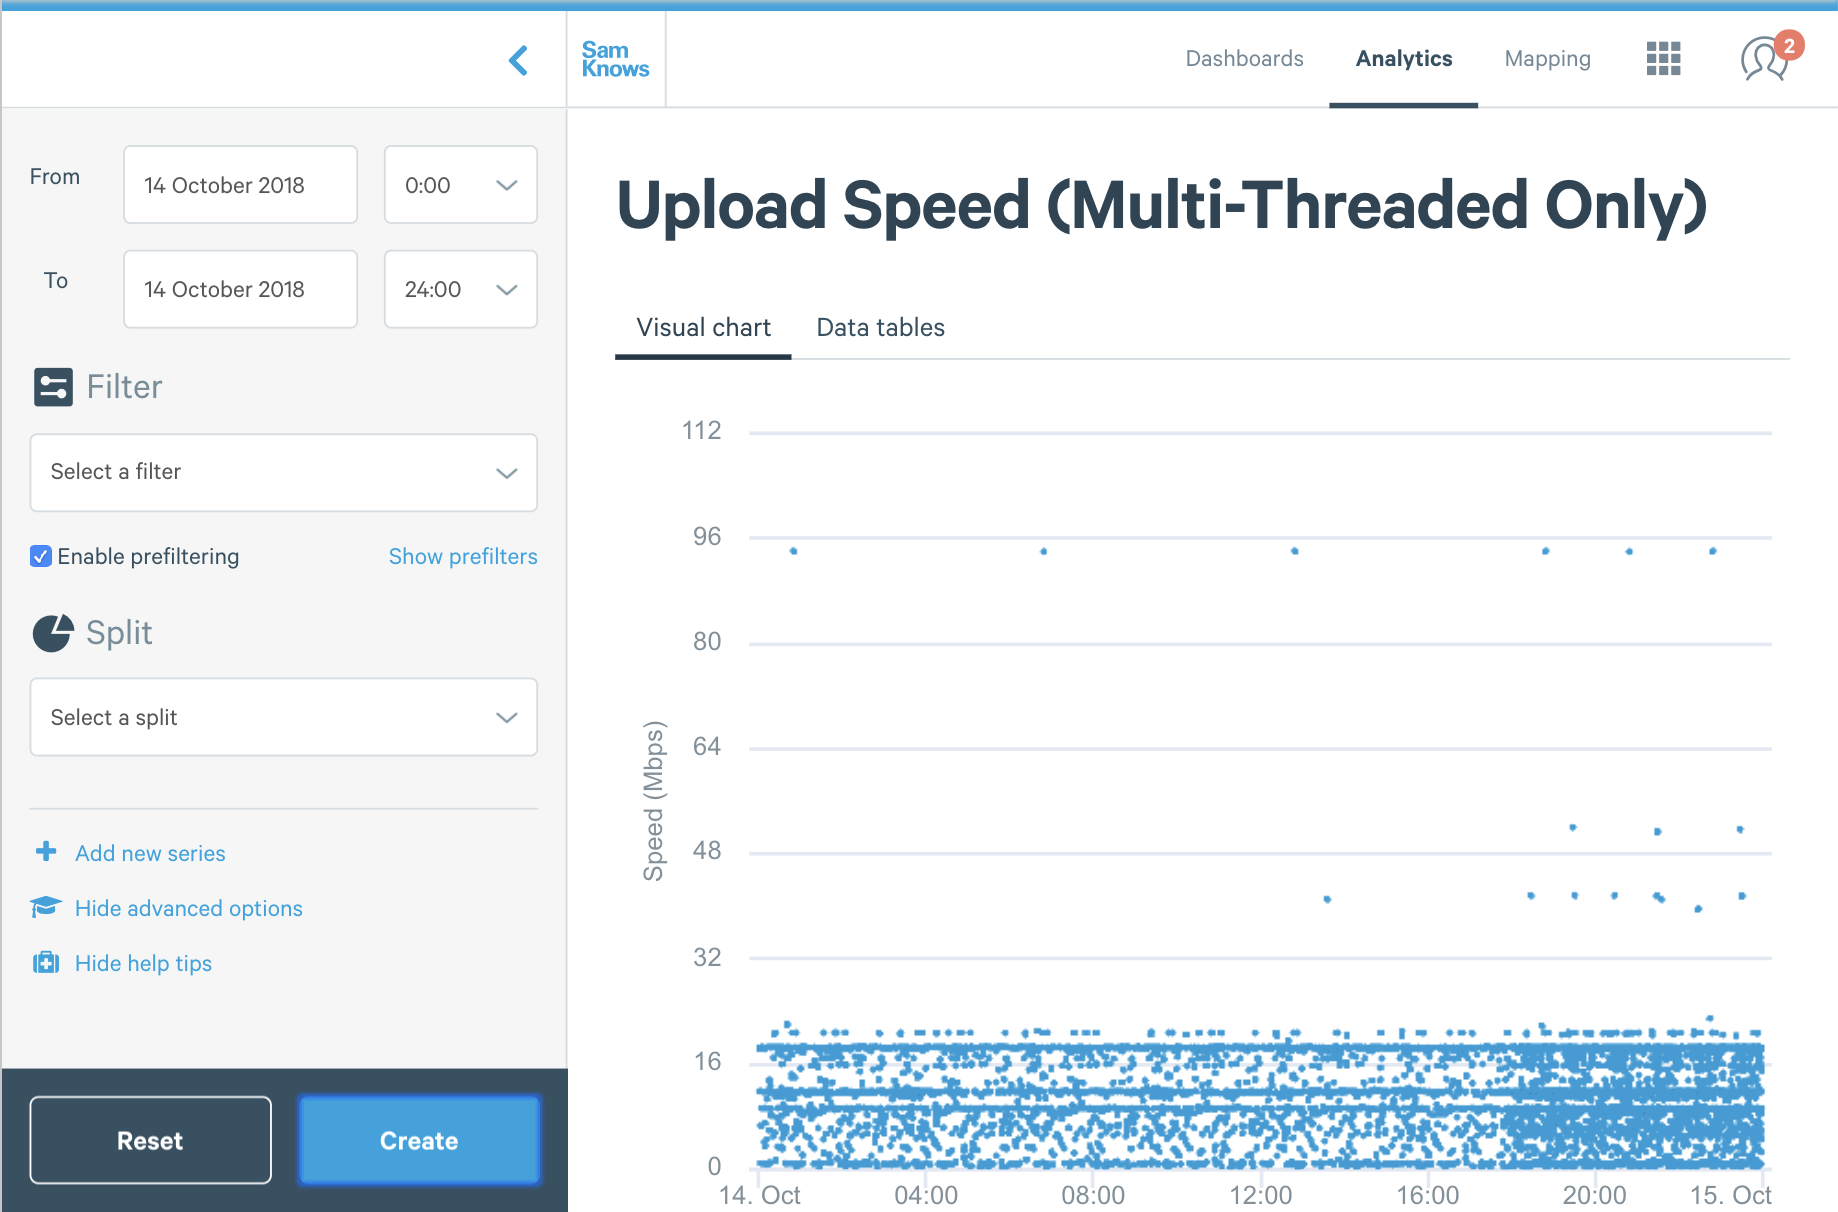Click the 112 y-axis label
The image size is (1838, 1212).
[701, 431]
